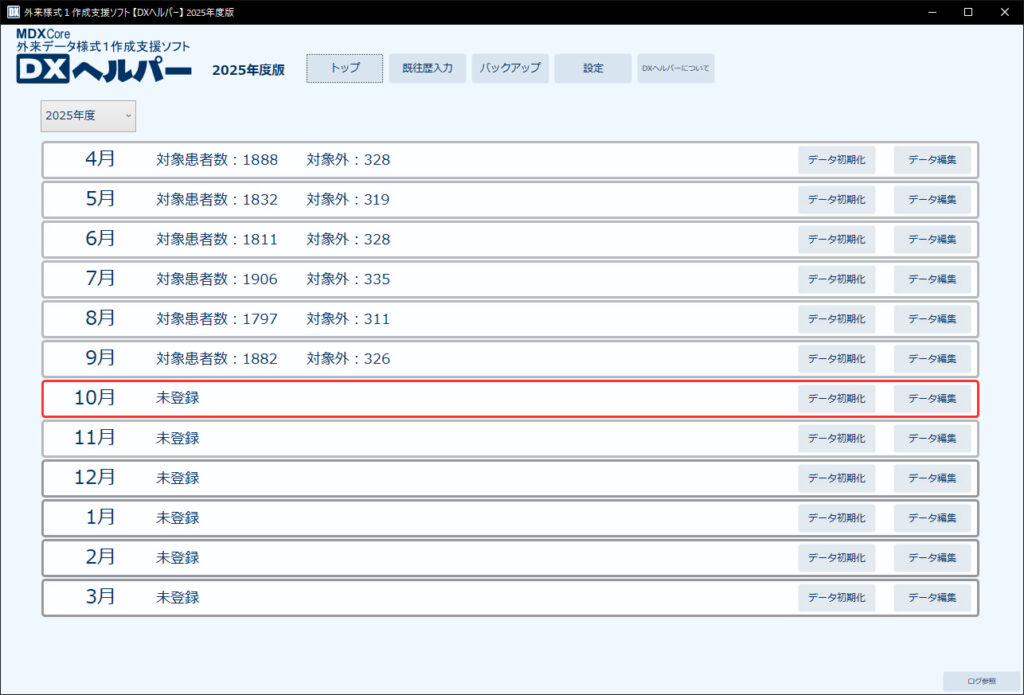Initialize data for 10月 row

click(x=836, y=399)
